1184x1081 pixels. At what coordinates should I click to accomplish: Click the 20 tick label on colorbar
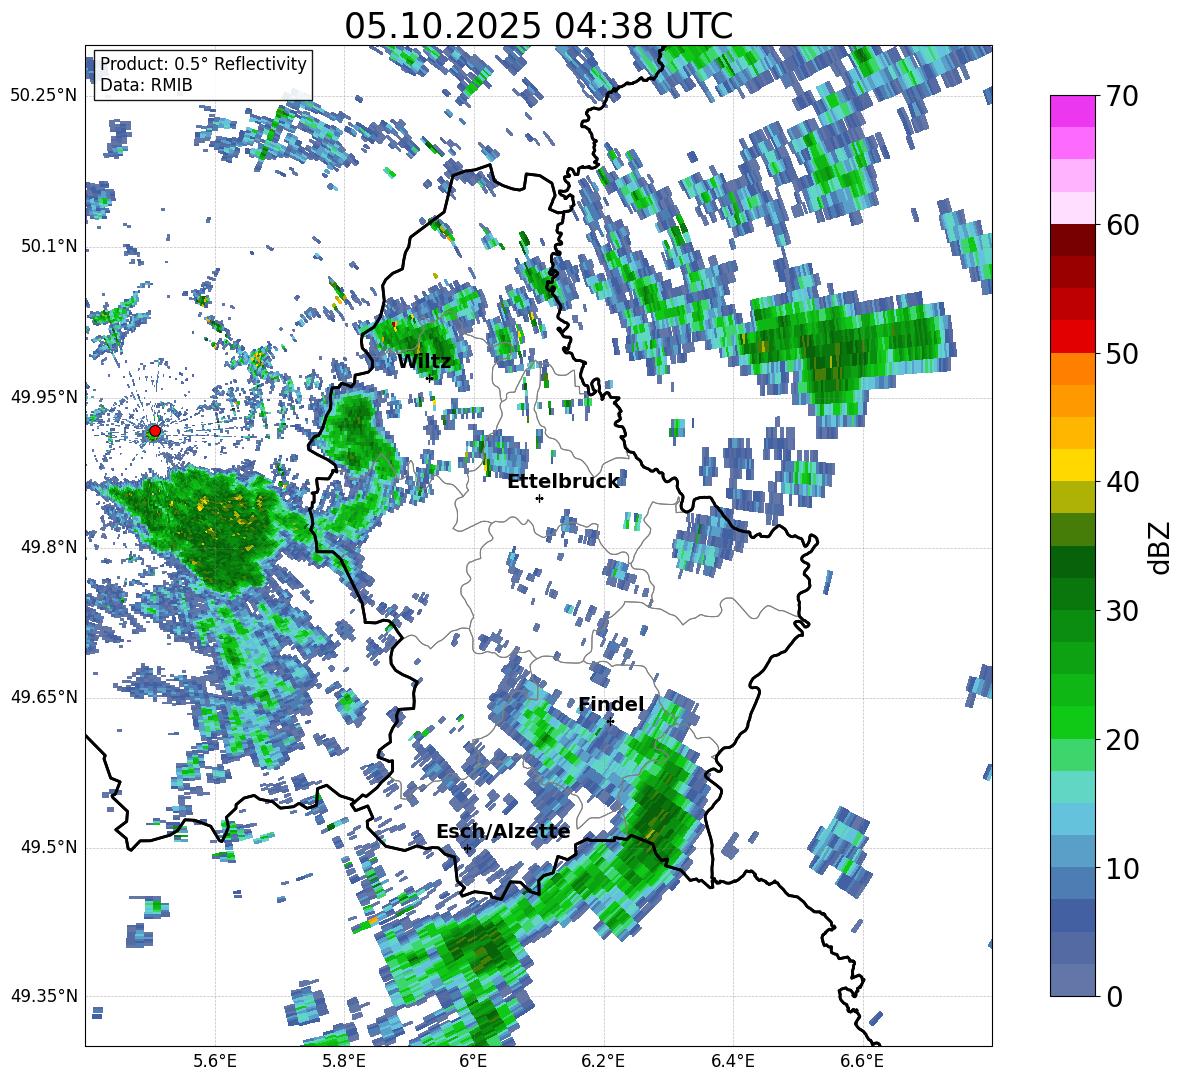pyautogui.click(x=1122, y=740)
